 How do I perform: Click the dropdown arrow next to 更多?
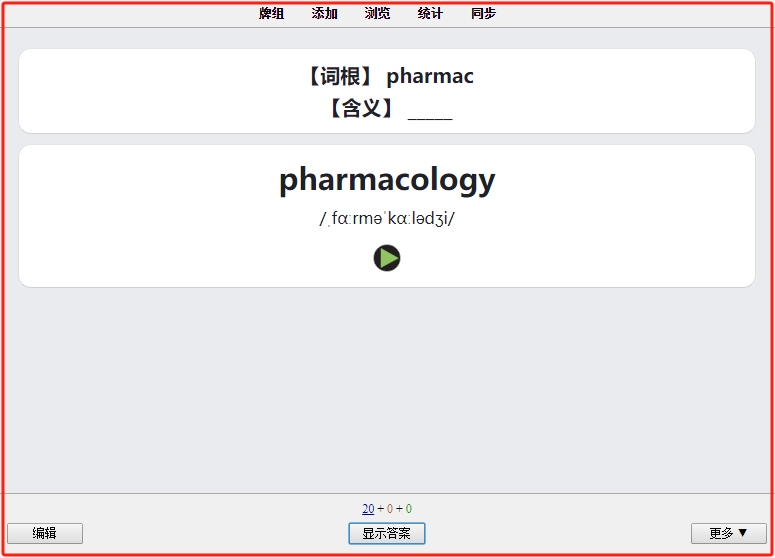(742, 533)
